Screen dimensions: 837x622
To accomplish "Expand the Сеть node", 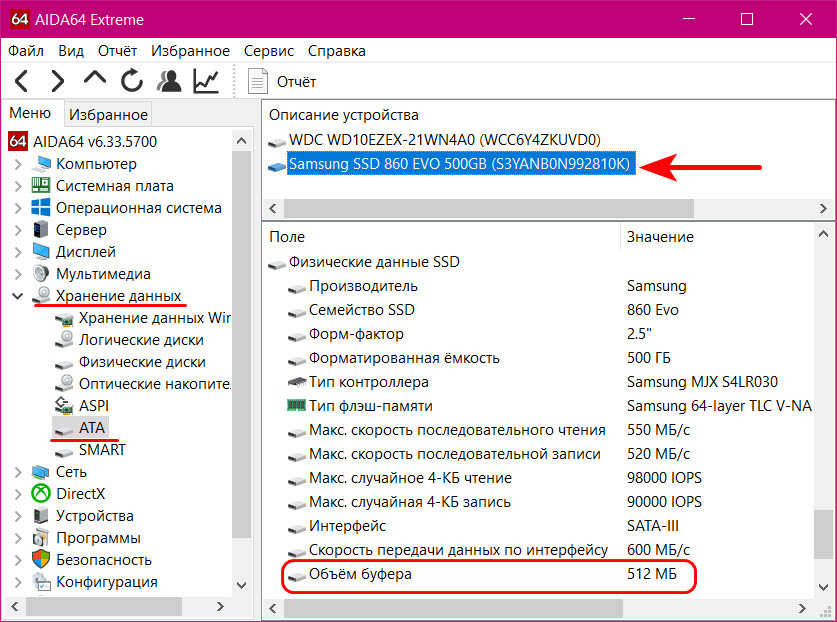I will pyautogui.click(x=18, y=472).
